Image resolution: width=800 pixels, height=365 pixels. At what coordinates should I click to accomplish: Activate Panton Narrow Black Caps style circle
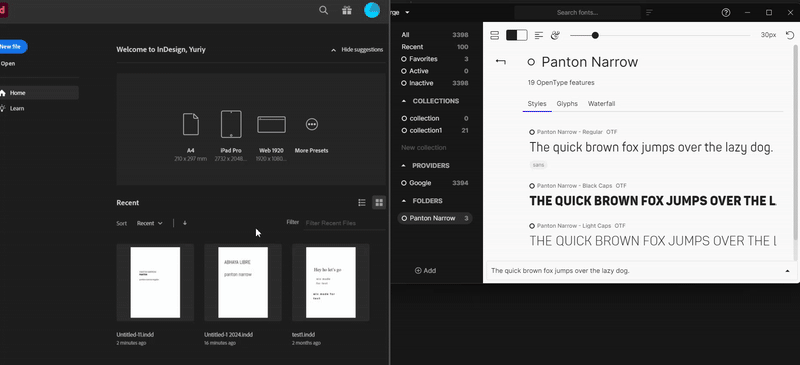pos(532,186)
